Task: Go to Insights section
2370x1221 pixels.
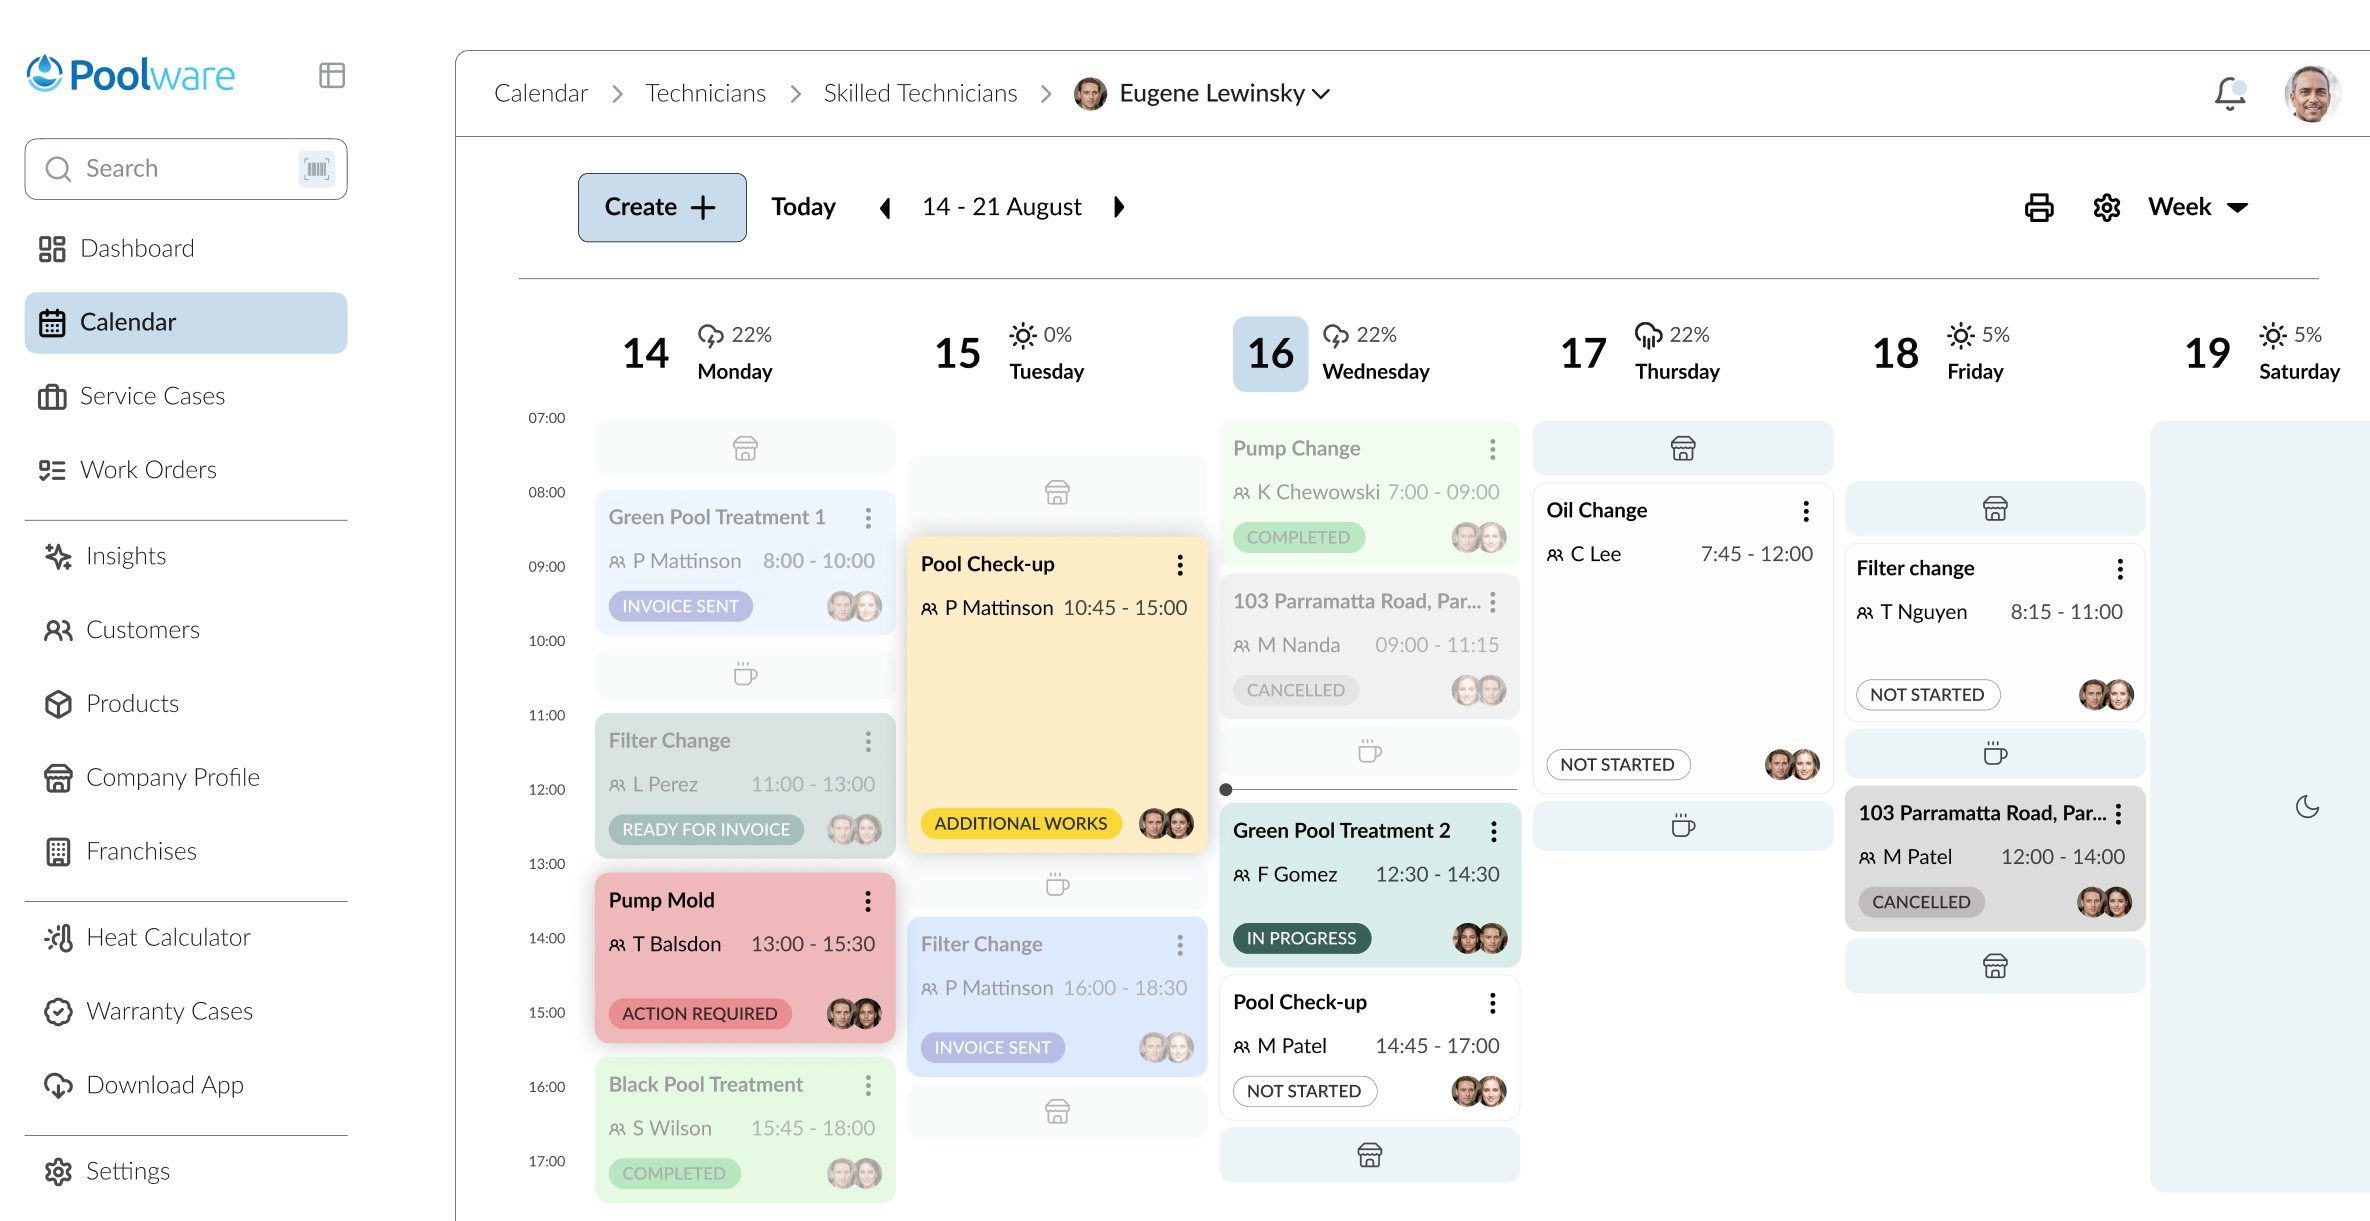Action: pyautogui.click(x=186, y=556)
